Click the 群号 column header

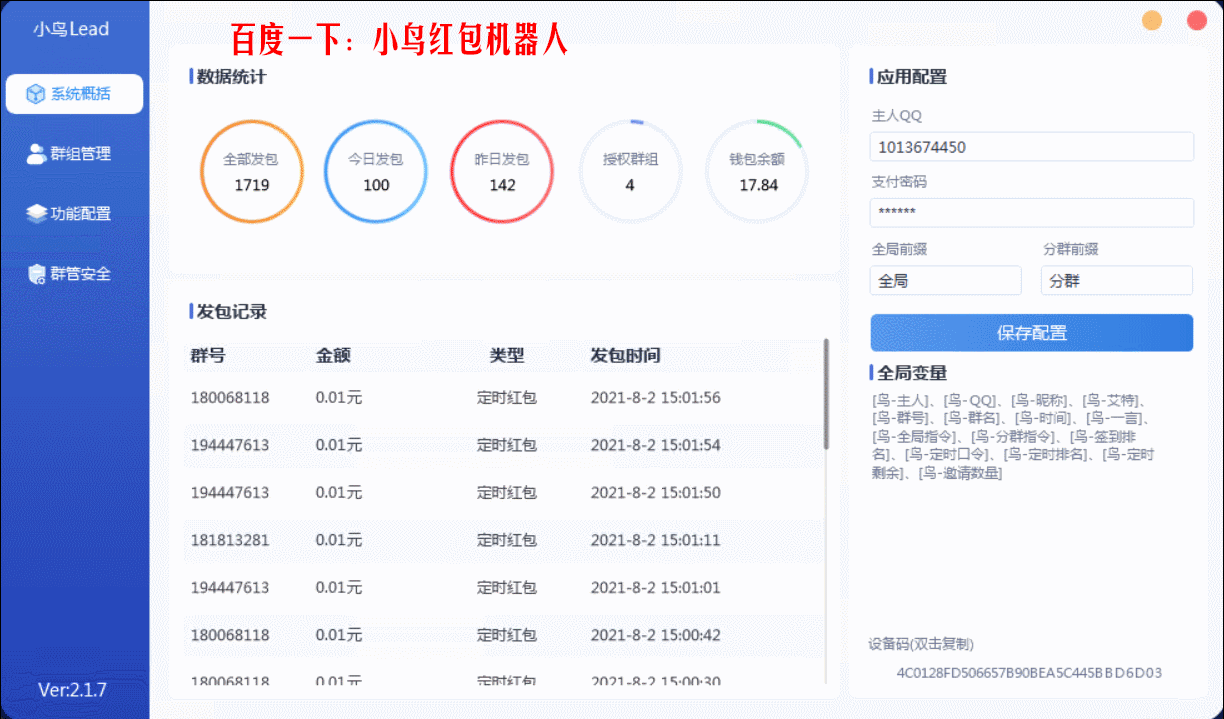coord(208,355)
